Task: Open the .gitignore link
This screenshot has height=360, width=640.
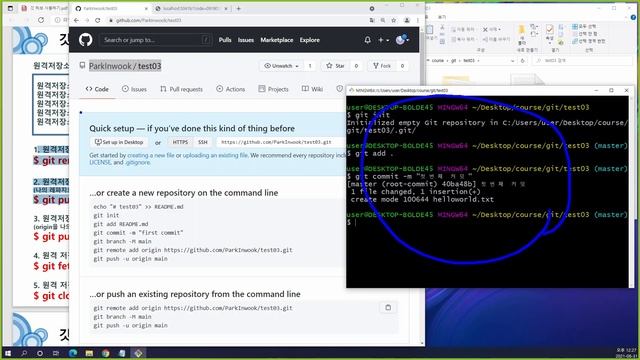Action: click(138, 162)
